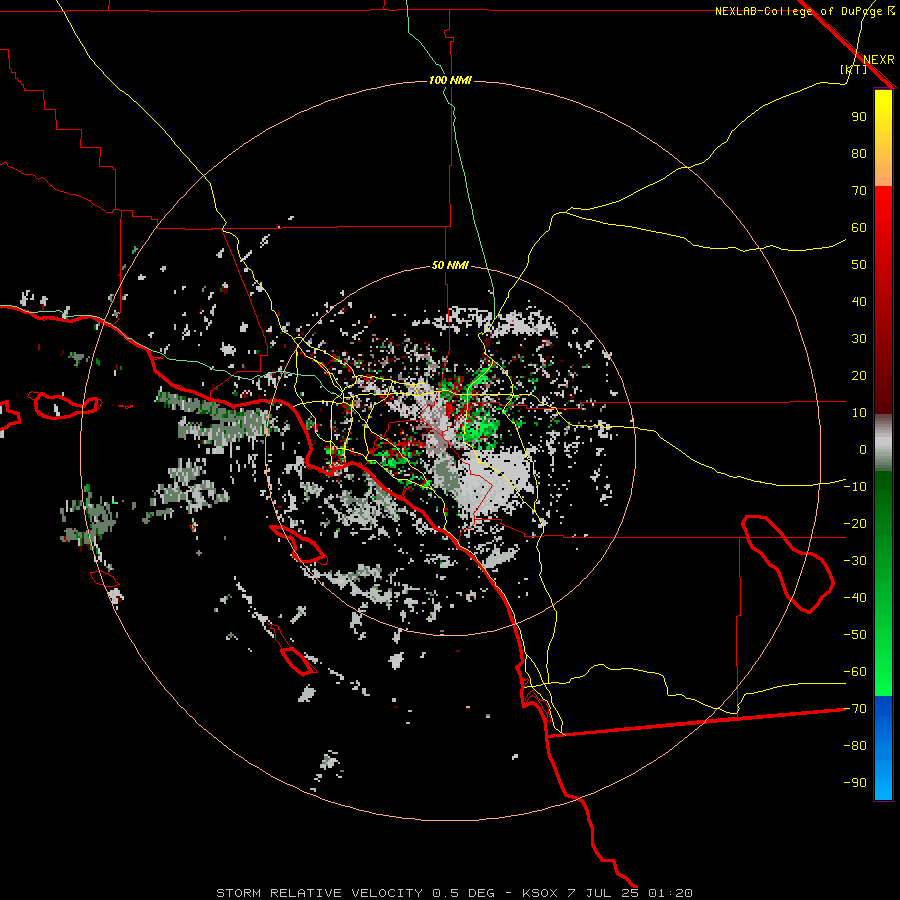Click the -20 scale value

click(x=855, y=524)
